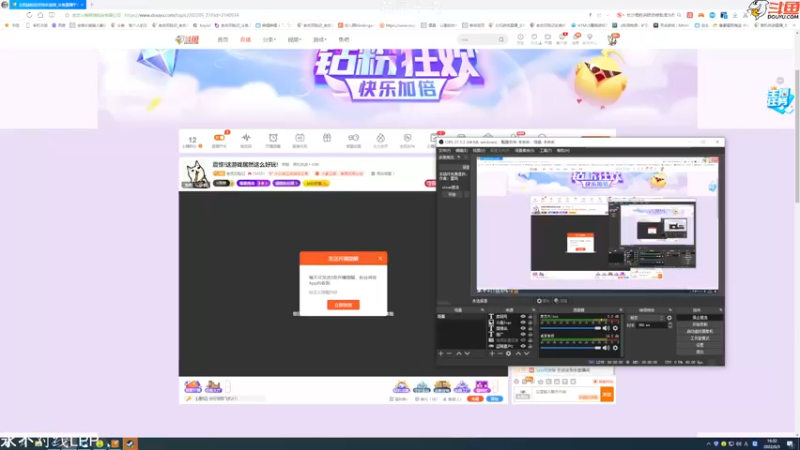Open the sound wave icon in streamer toolbar
This screenshot has height=450, width=800.
pyautogui.click(x=246, y=138)
